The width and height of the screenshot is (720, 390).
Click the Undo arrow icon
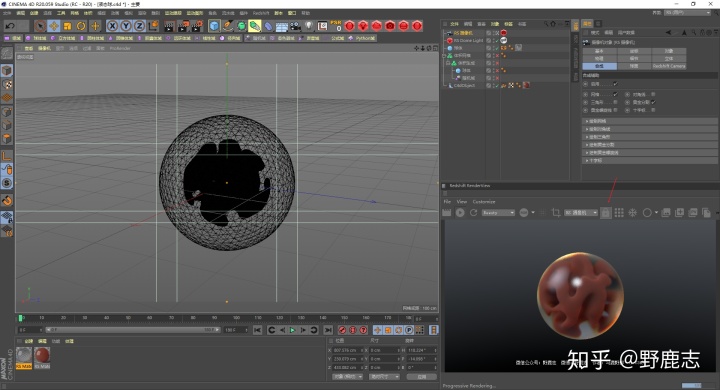tap(10, 26)
